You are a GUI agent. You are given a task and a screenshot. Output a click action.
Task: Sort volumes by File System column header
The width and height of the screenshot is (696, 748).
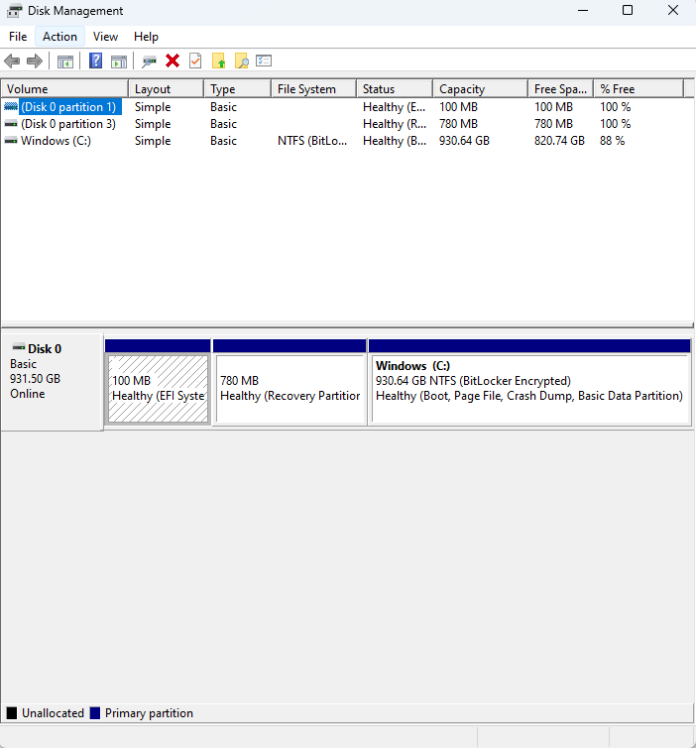coord(306,89)
